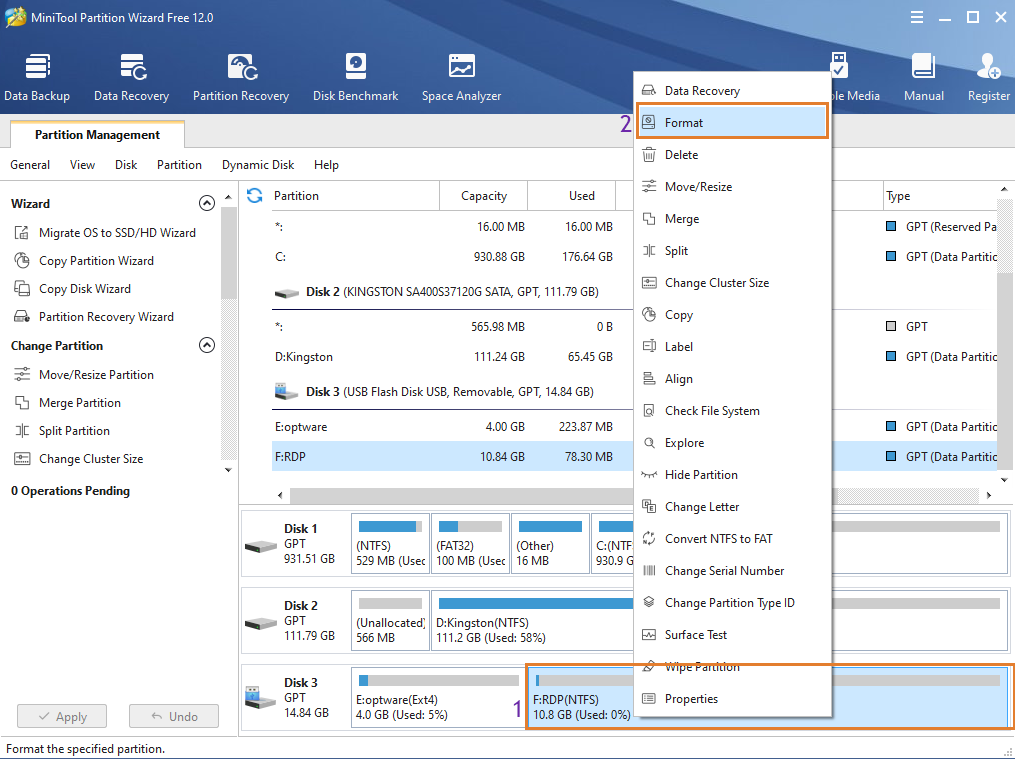Select Wipe Partition from the context menu
This screenshot has height=759, width=1015.
tap(702, 667)
